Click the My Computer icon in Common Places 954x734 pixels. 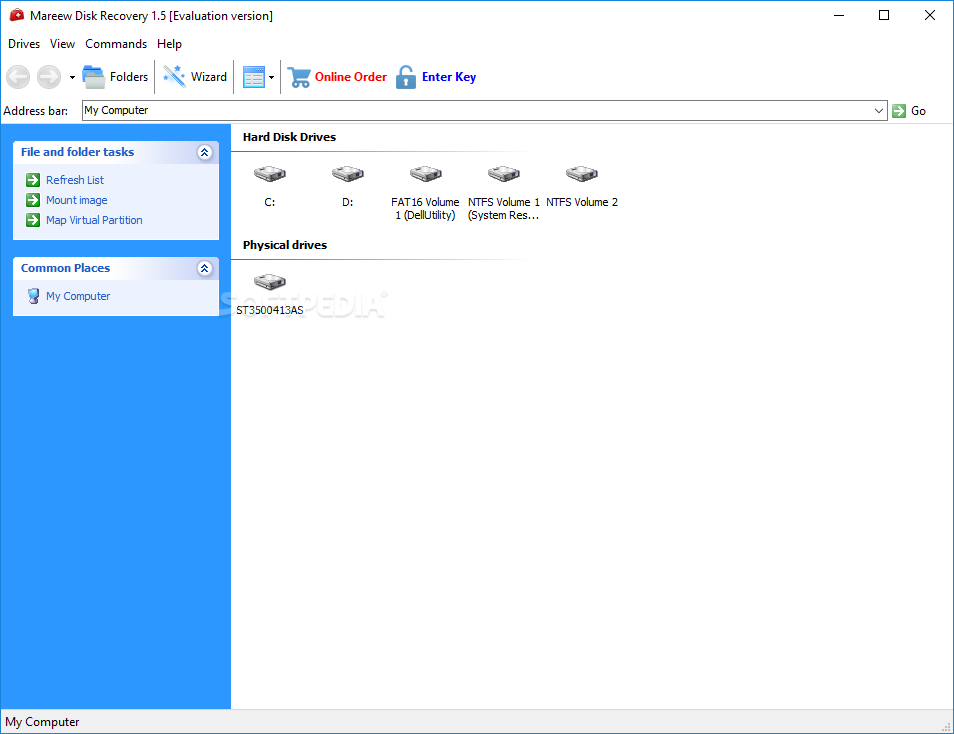pyautogui.click(x=33, y=296)
